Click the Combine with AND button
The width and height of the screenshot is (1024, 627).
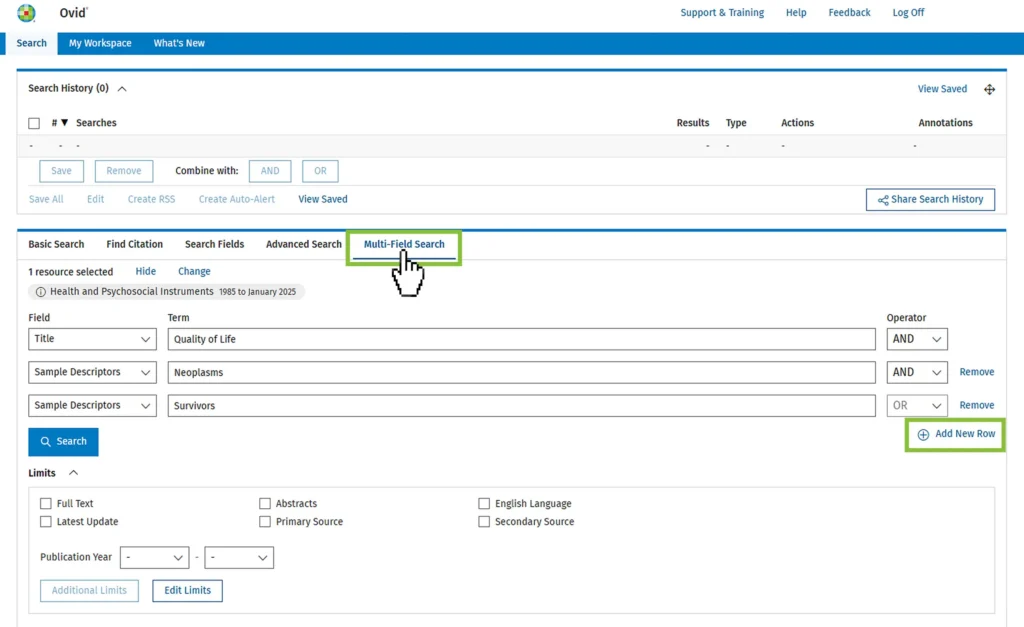click(270, 171)
